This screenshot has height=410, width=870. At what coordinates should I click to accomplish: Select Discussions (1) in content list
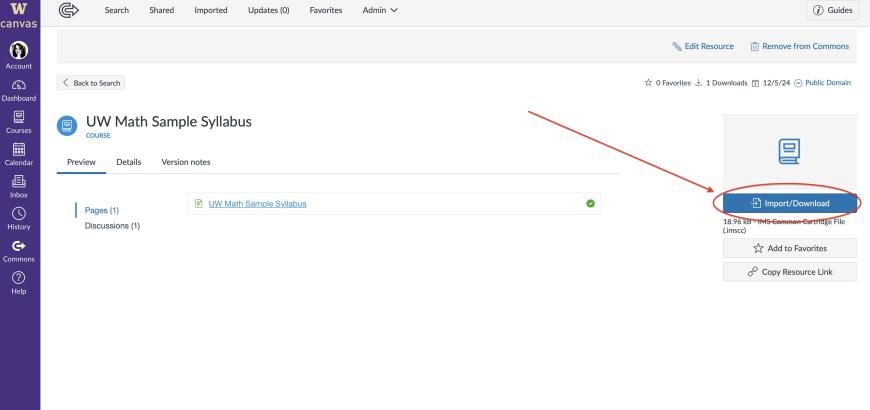pyautogui.click(x=112, y=226)
